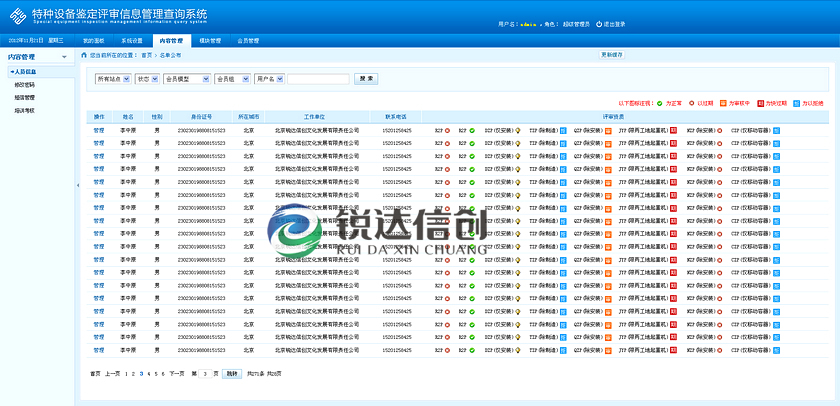
Task: Open the 会员组 member group dropdown
Action: [230, 78]
